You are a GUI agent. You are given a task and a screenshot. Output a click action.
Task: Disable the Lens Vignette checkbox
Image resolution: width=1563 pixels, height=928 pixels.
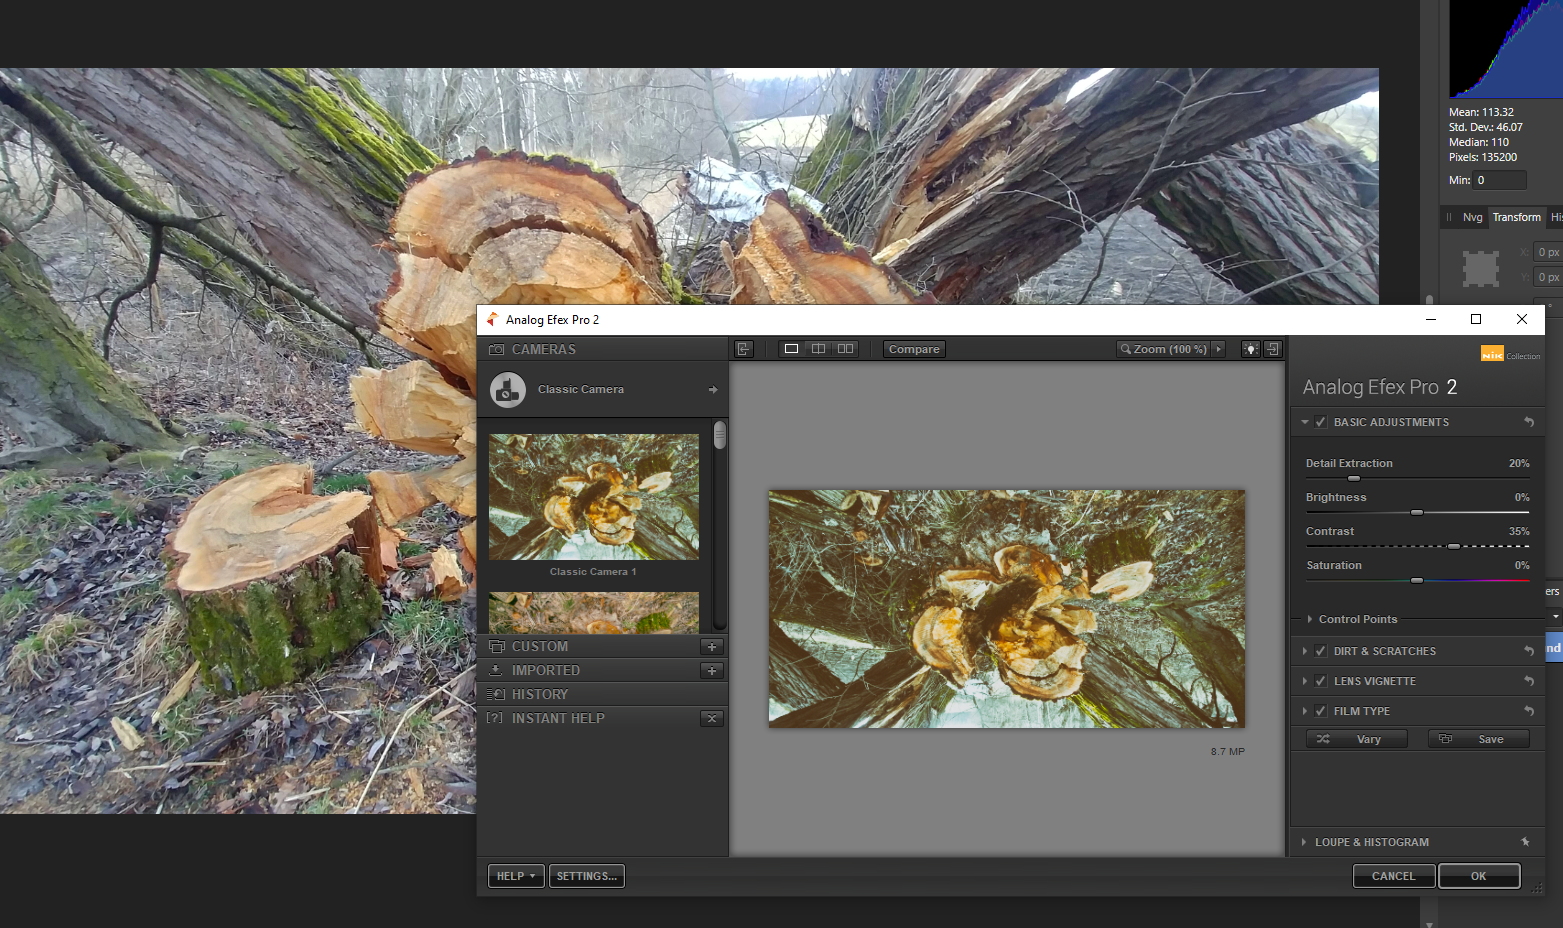(1321, 681)
